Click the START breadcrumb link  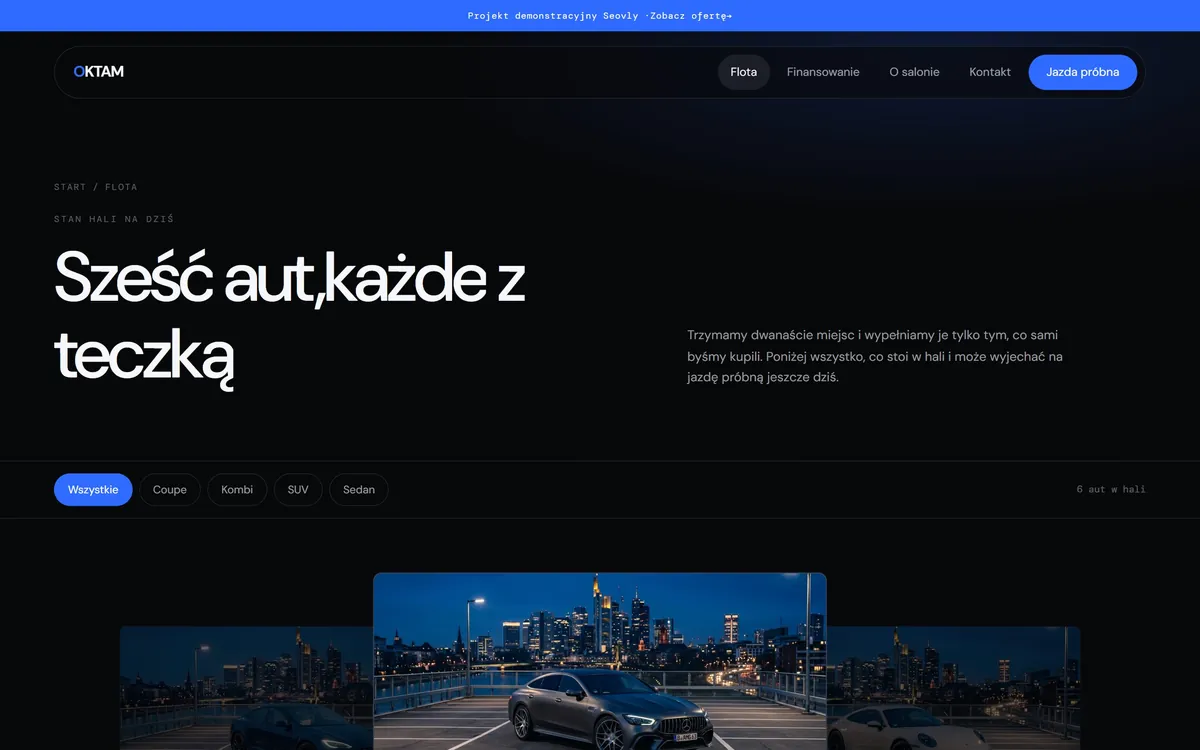pos(70,187)
